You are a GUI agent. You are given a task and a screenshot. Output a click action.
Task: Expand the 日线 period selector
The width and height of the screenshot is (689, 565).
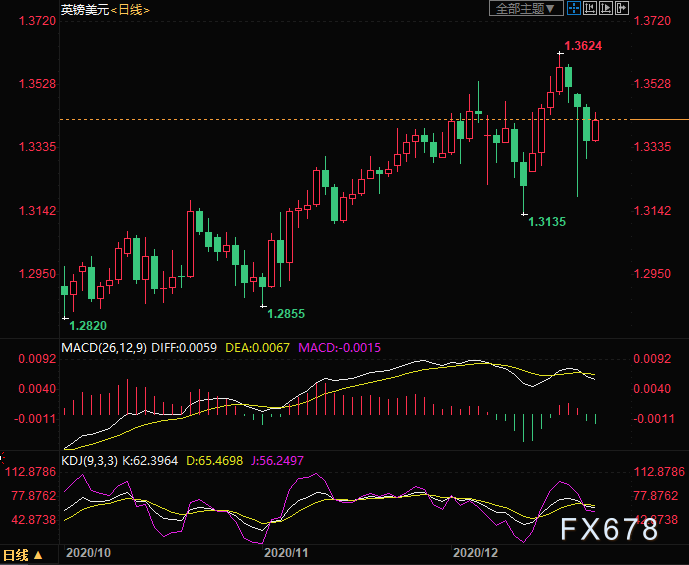tap(22, 555)
